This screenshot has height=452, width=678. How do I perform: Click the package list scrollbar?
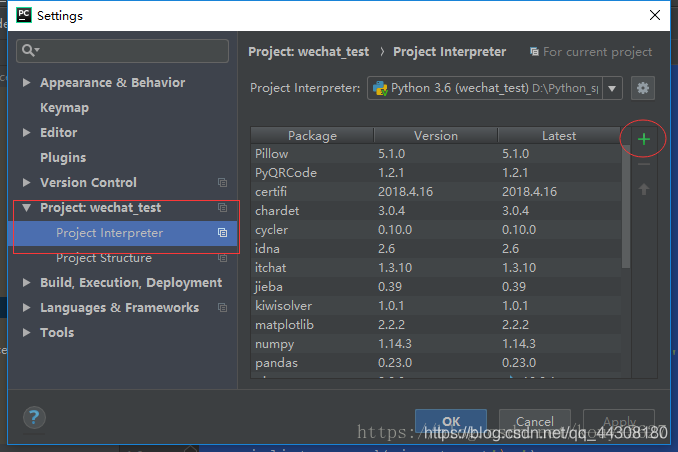tap(626, 206)
